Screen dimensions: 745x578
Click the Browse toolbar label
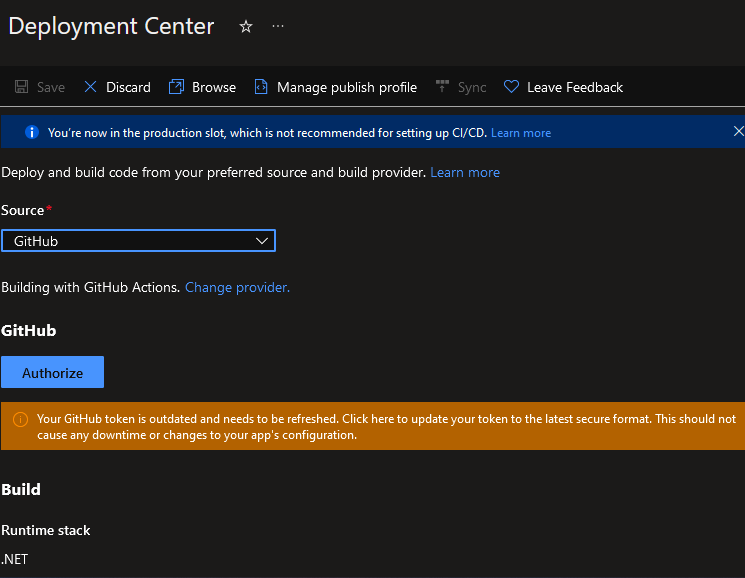click(214, 87)
